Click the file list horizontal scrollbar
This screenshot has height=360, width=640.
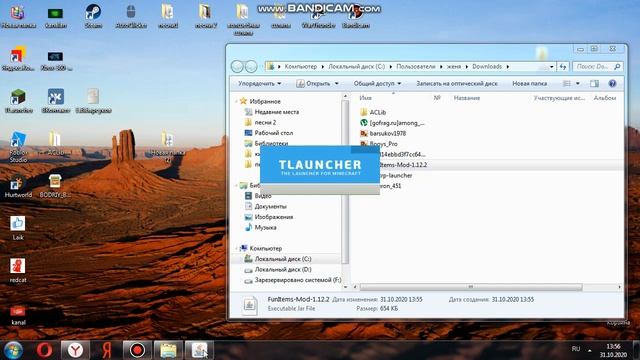(x=471, y=287)
